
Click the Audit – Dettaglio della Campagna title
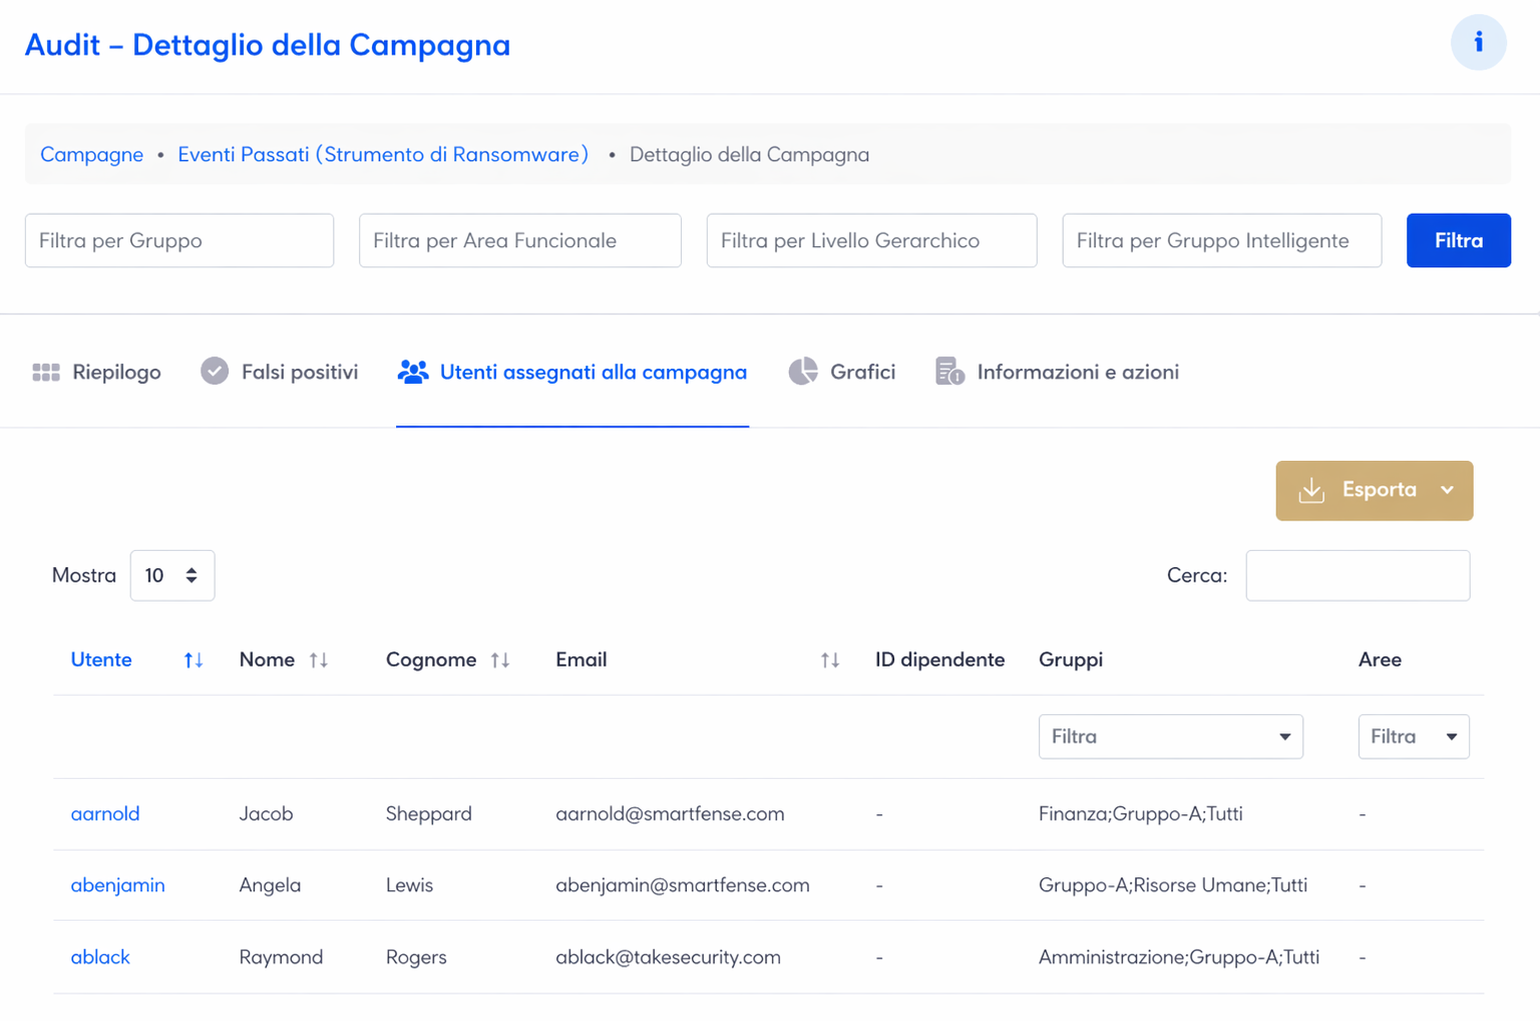(267, 45)
